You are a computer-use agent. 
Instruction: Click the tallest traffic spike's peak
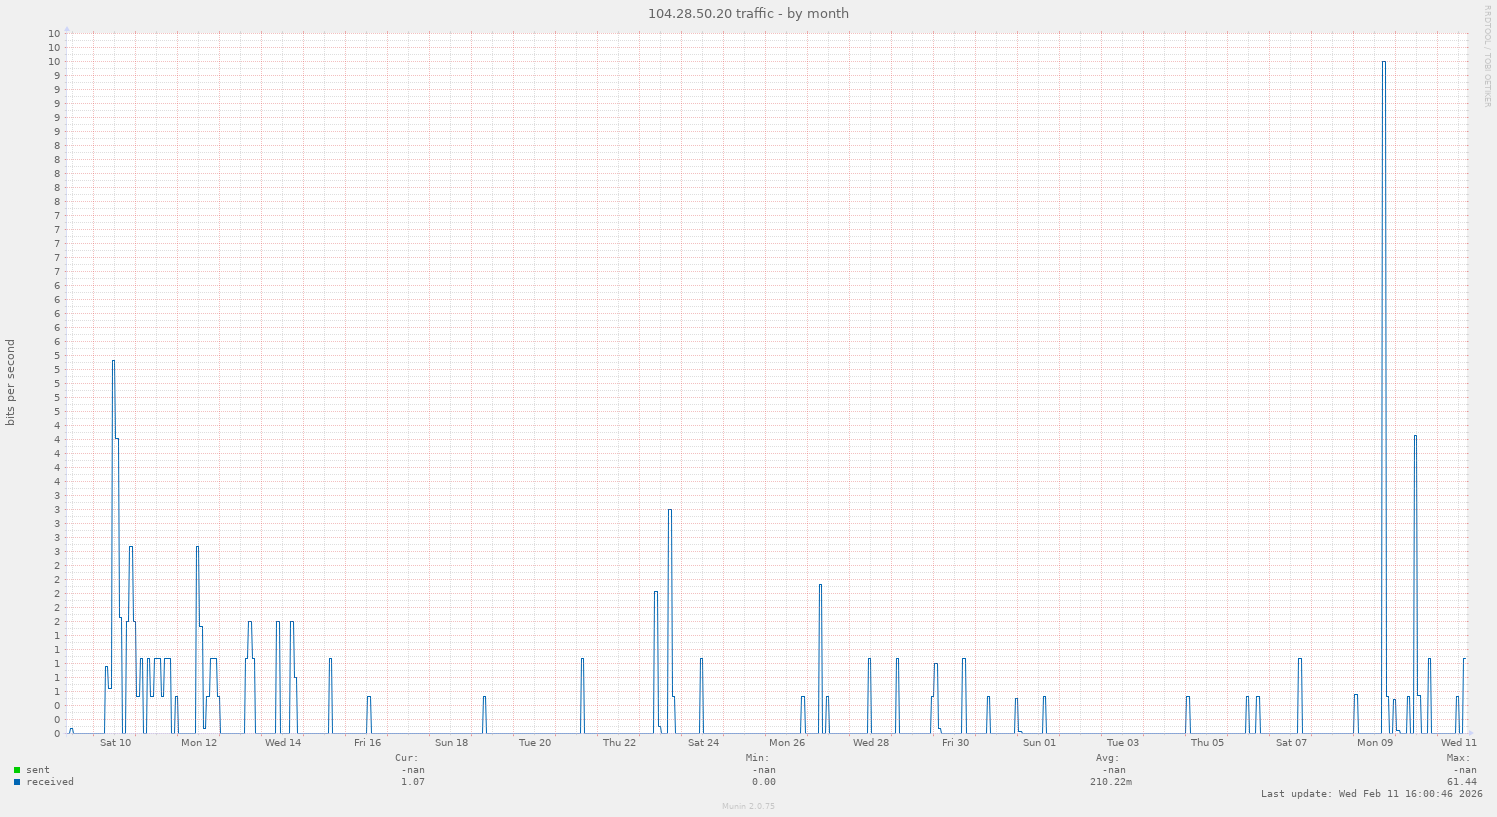click(1383, 62)
